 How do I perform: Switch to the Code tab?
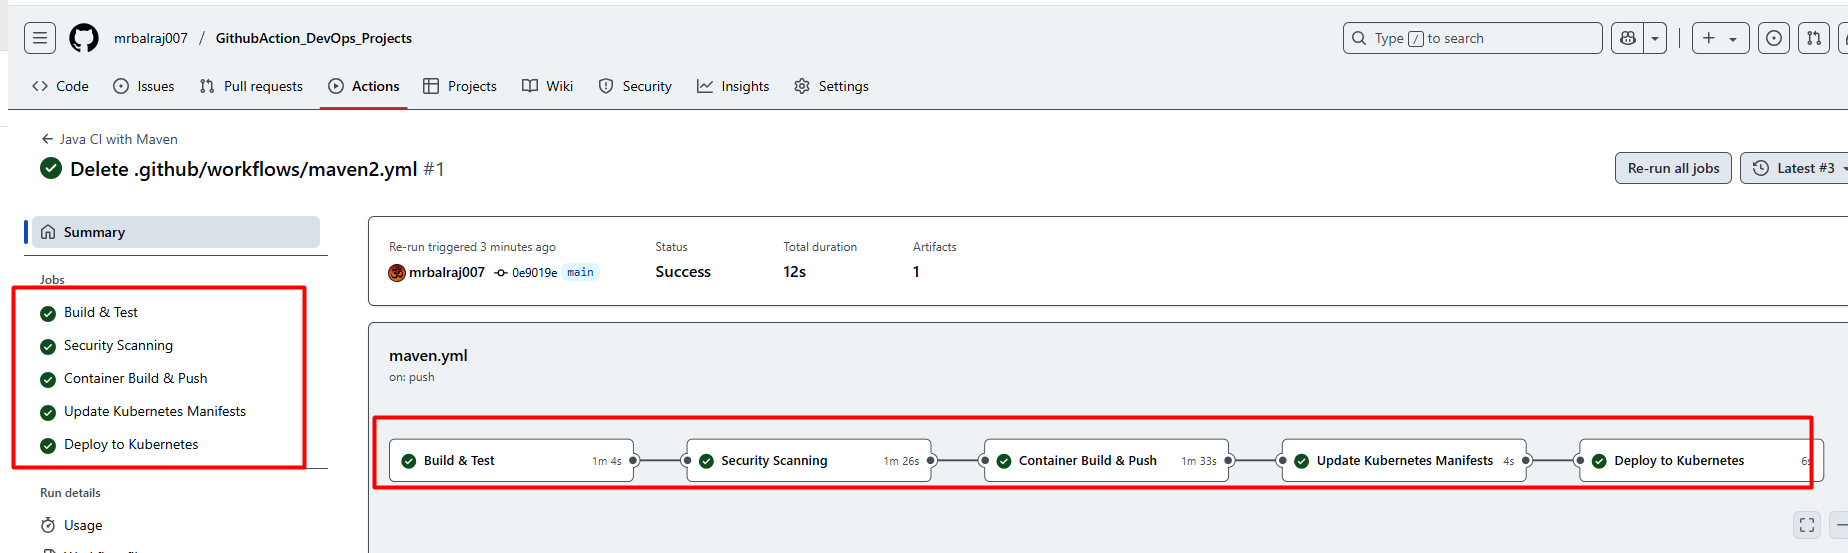60,86
